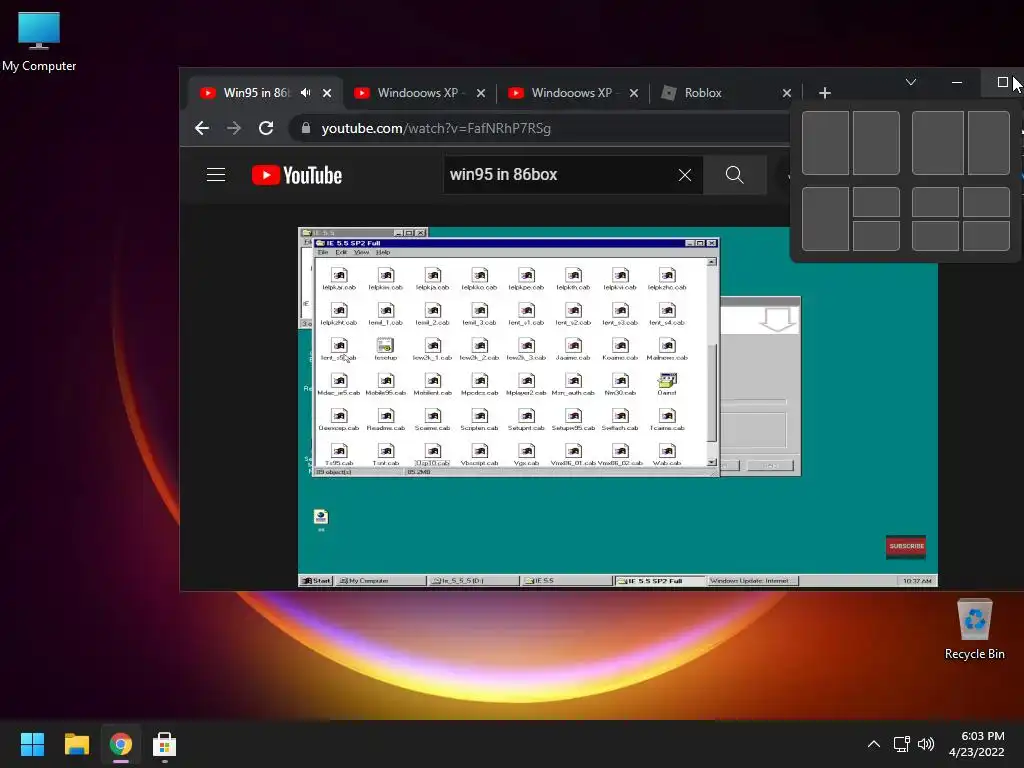Viewport: 1024px width, 768px height.
Task: Switch to first Windooows XP tab
Action: (x=418, y=93)
